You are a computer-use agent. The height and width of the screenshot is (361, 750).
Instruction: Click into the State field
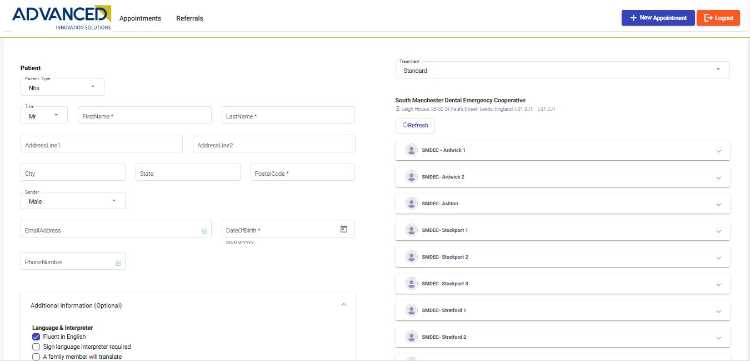[x=188, y=173]
